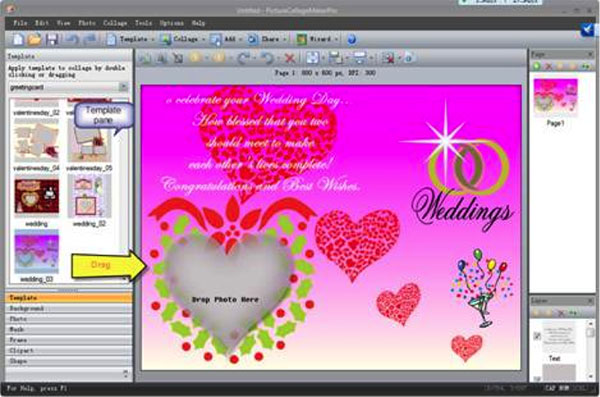Close the Layer panel
The height and width of the screenshot is (397, 600).
pos(590,301)
